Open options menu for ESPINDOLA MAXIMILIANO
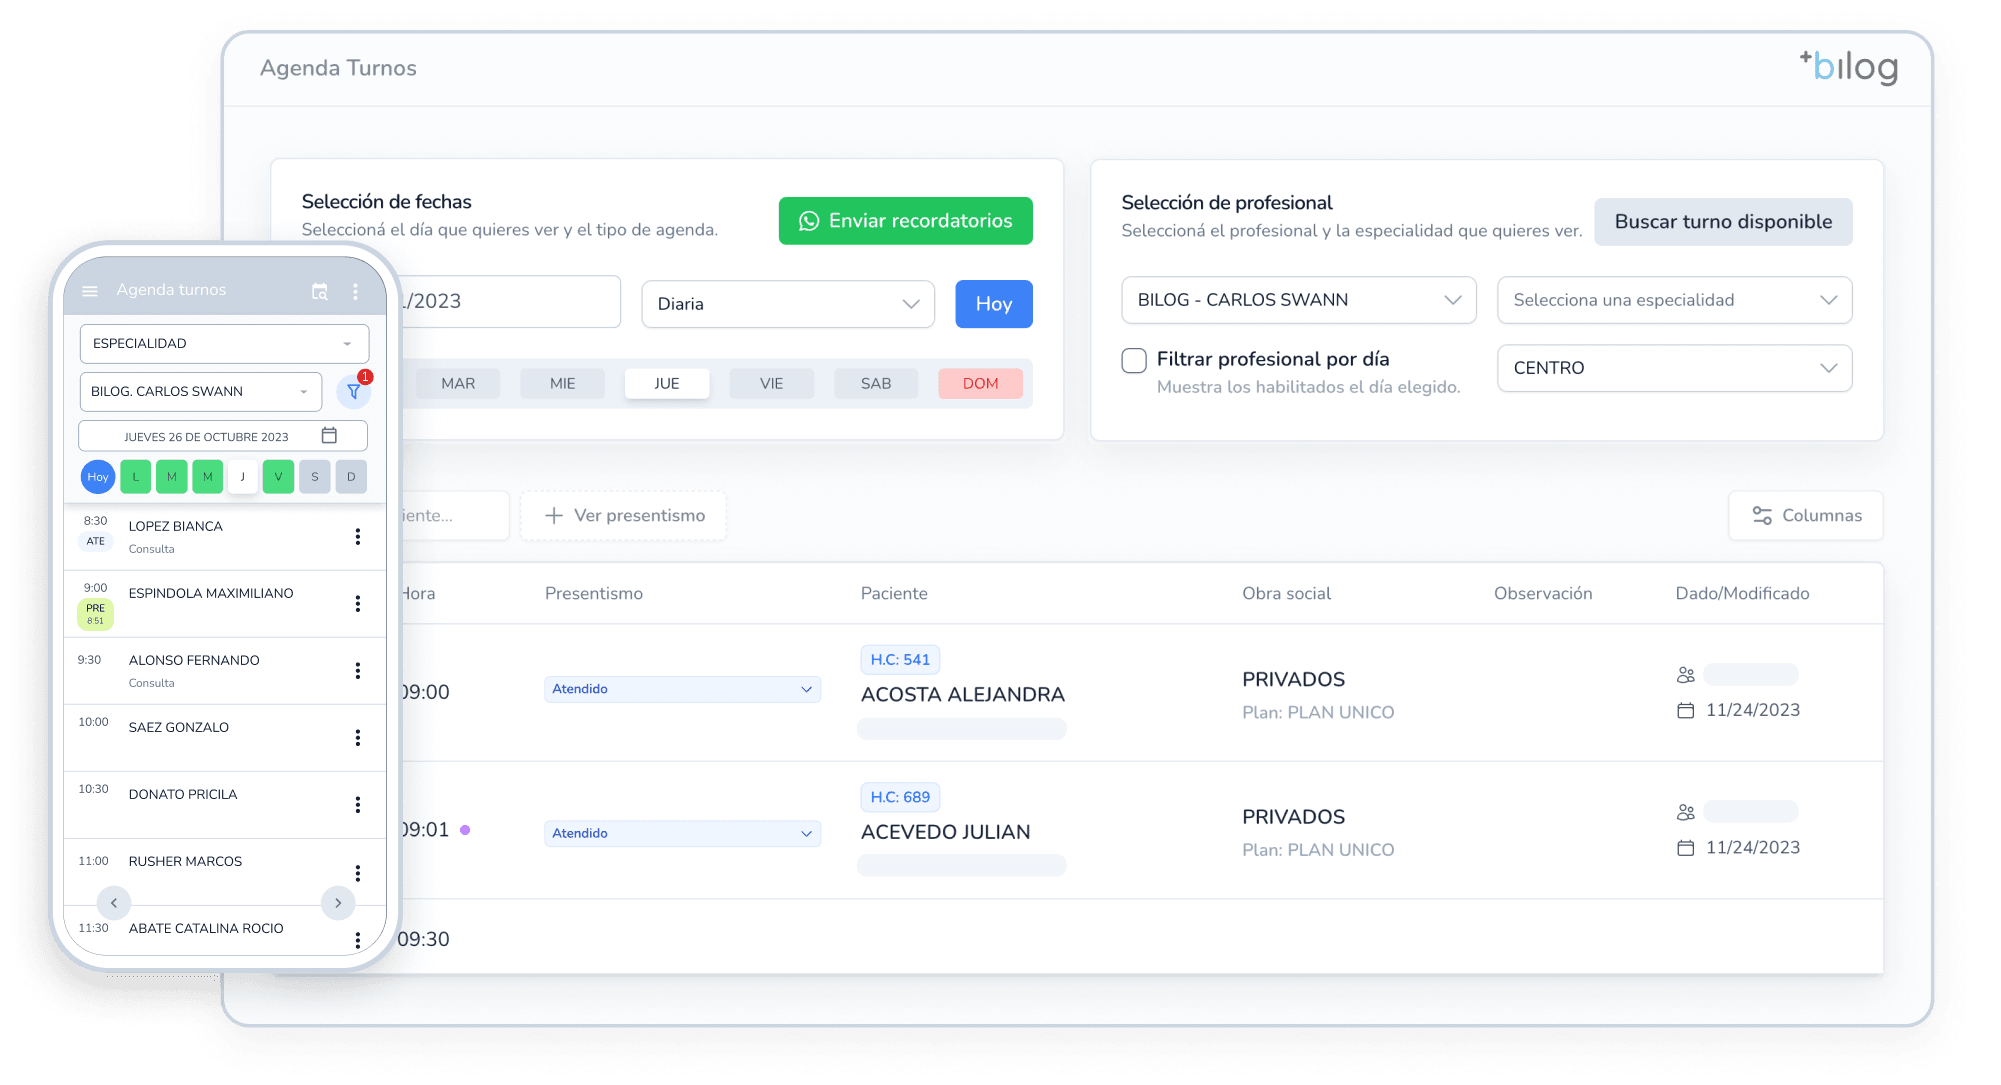2001x1085 pixels. point(358,604)
